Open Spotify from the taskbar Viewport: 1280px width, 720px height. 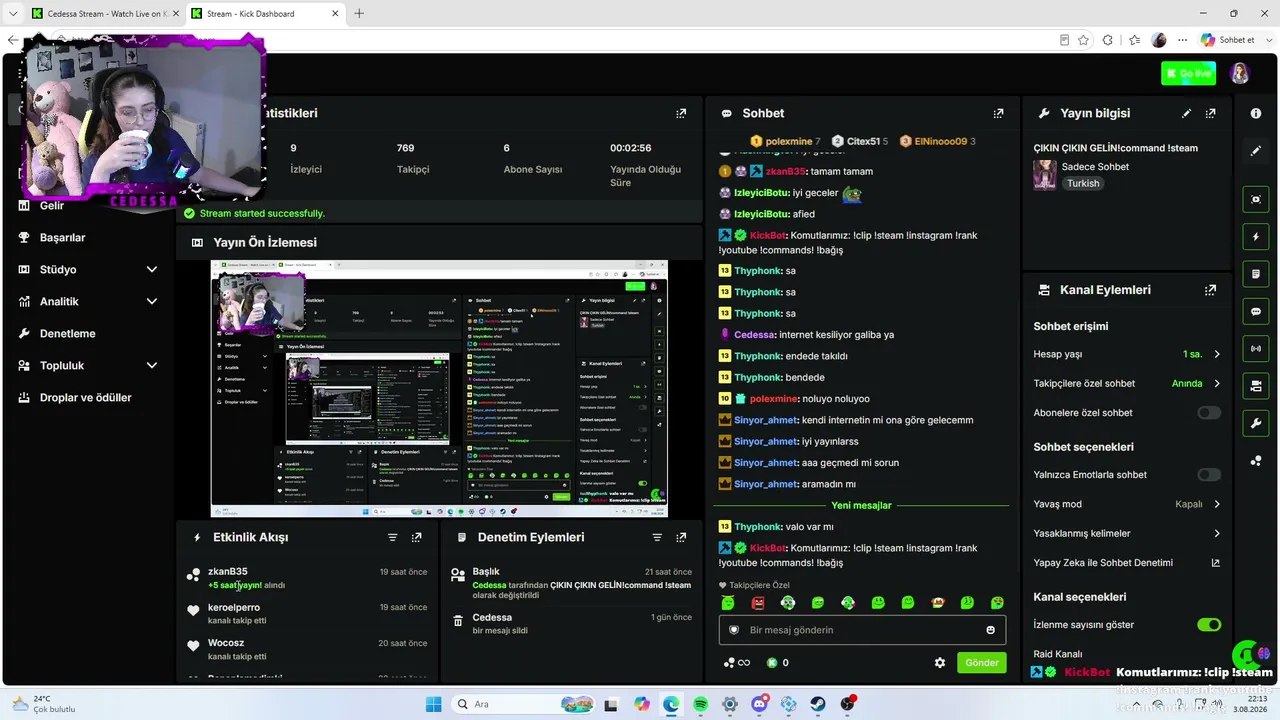[700, 704]
